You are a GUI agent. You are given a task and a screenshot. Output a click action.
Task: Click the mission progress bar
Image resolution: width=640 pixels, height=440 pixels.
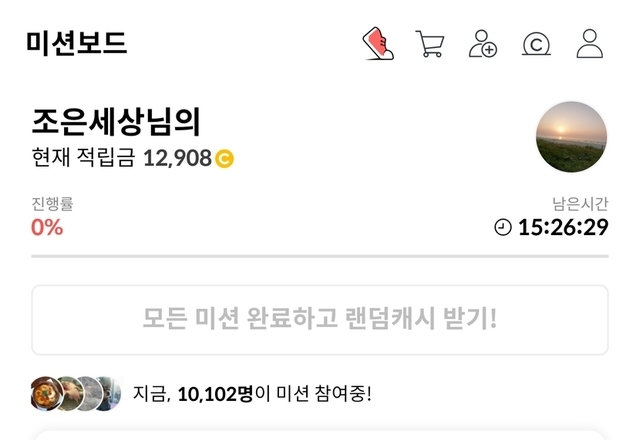pyautogui.click(x=320, y=256)
